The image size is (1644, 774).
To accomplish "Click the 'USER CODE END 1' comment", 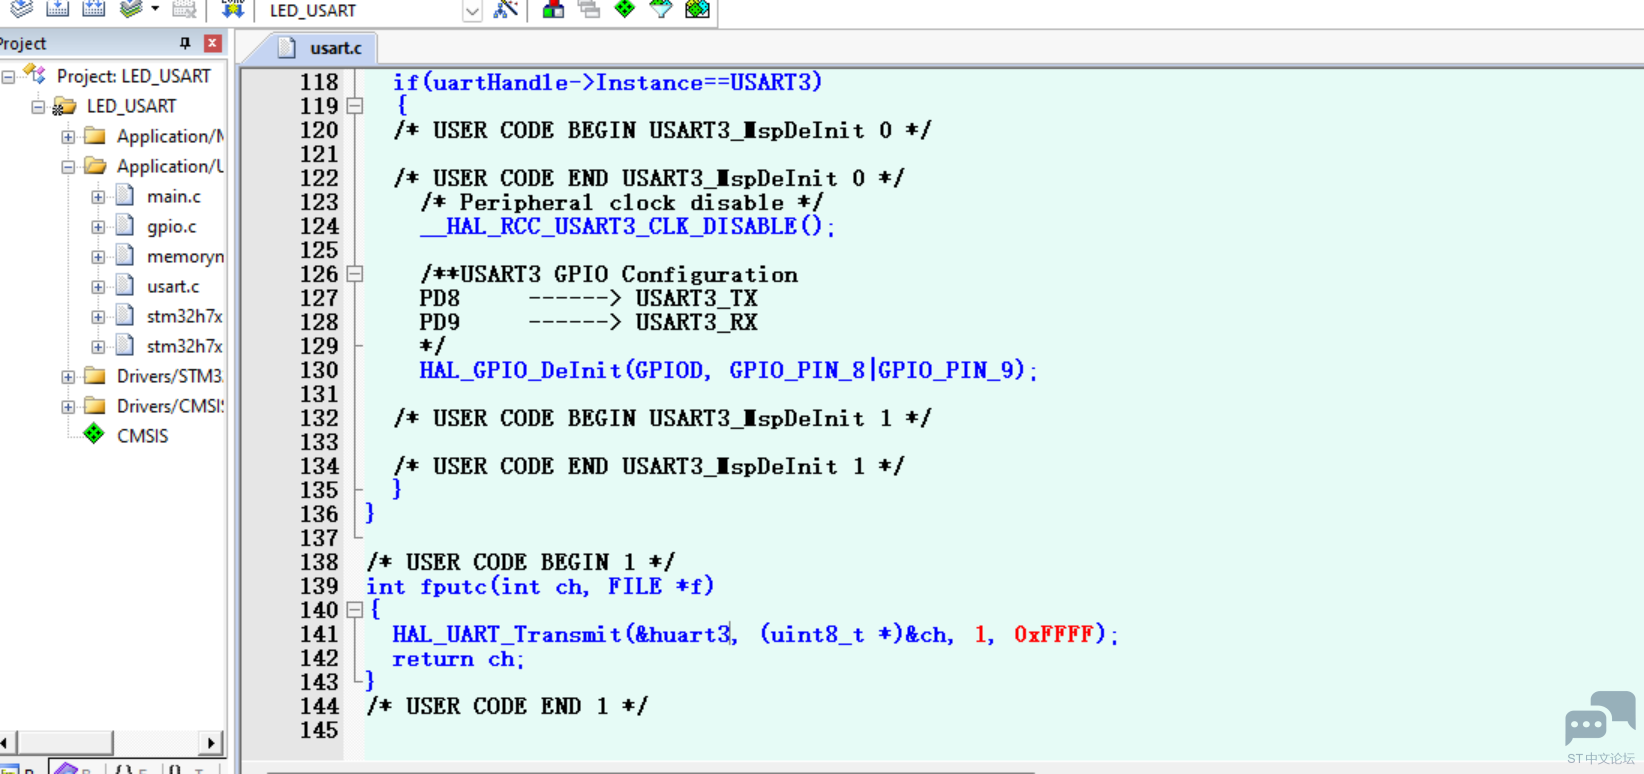I will tap(507, 706).
